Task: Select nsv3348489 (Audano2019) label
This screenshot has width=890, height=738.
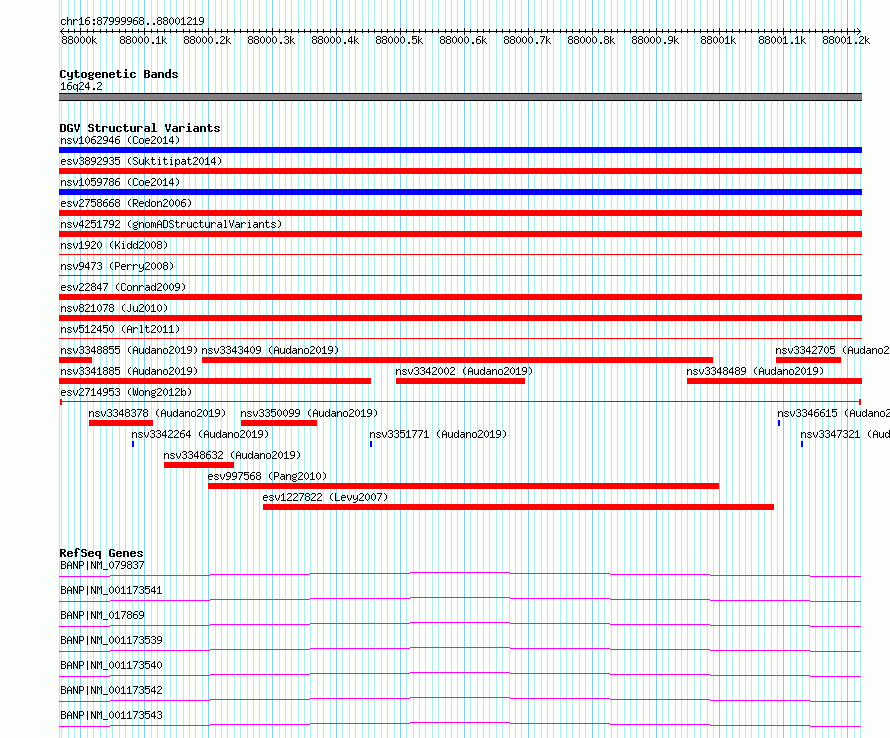Action: pyautogui.click(x=755, y=371)
